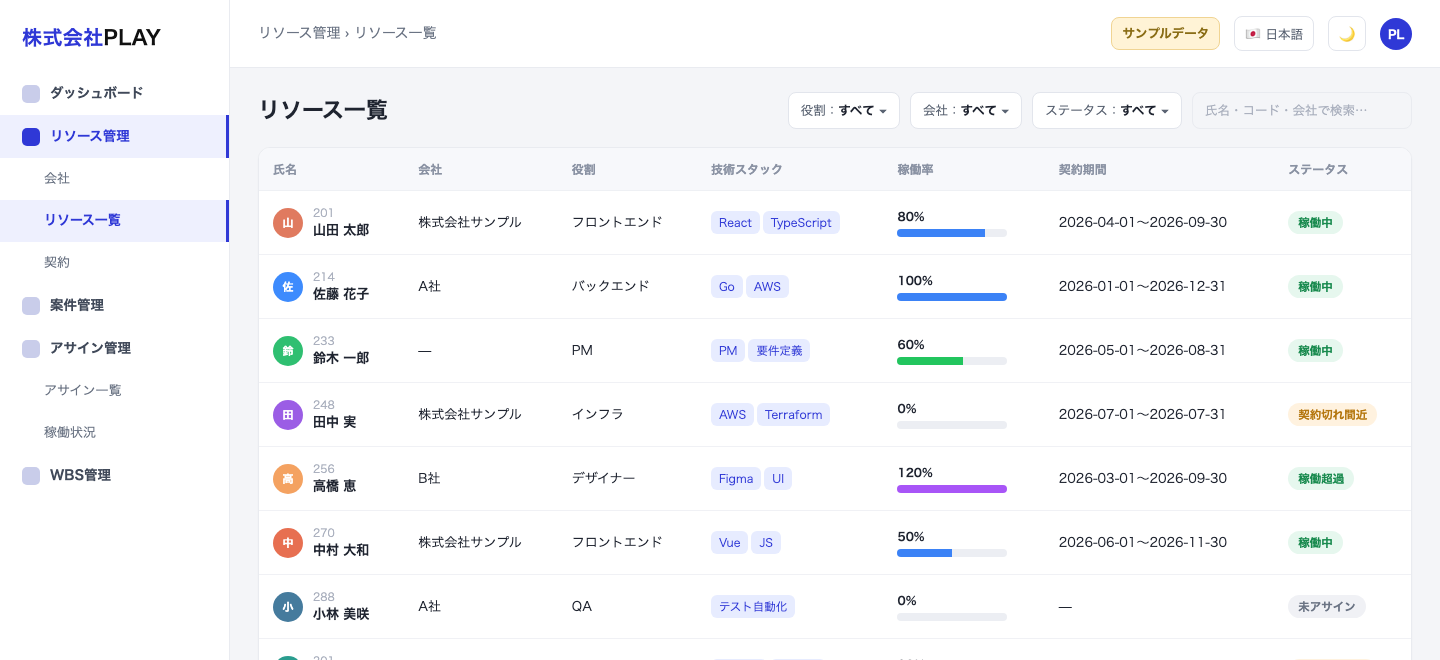Image resolution: width=1440 pixels, height=660 pixels.
Task: Click 山田 太郎's avatar icon
Action: [x=288, y=223]
